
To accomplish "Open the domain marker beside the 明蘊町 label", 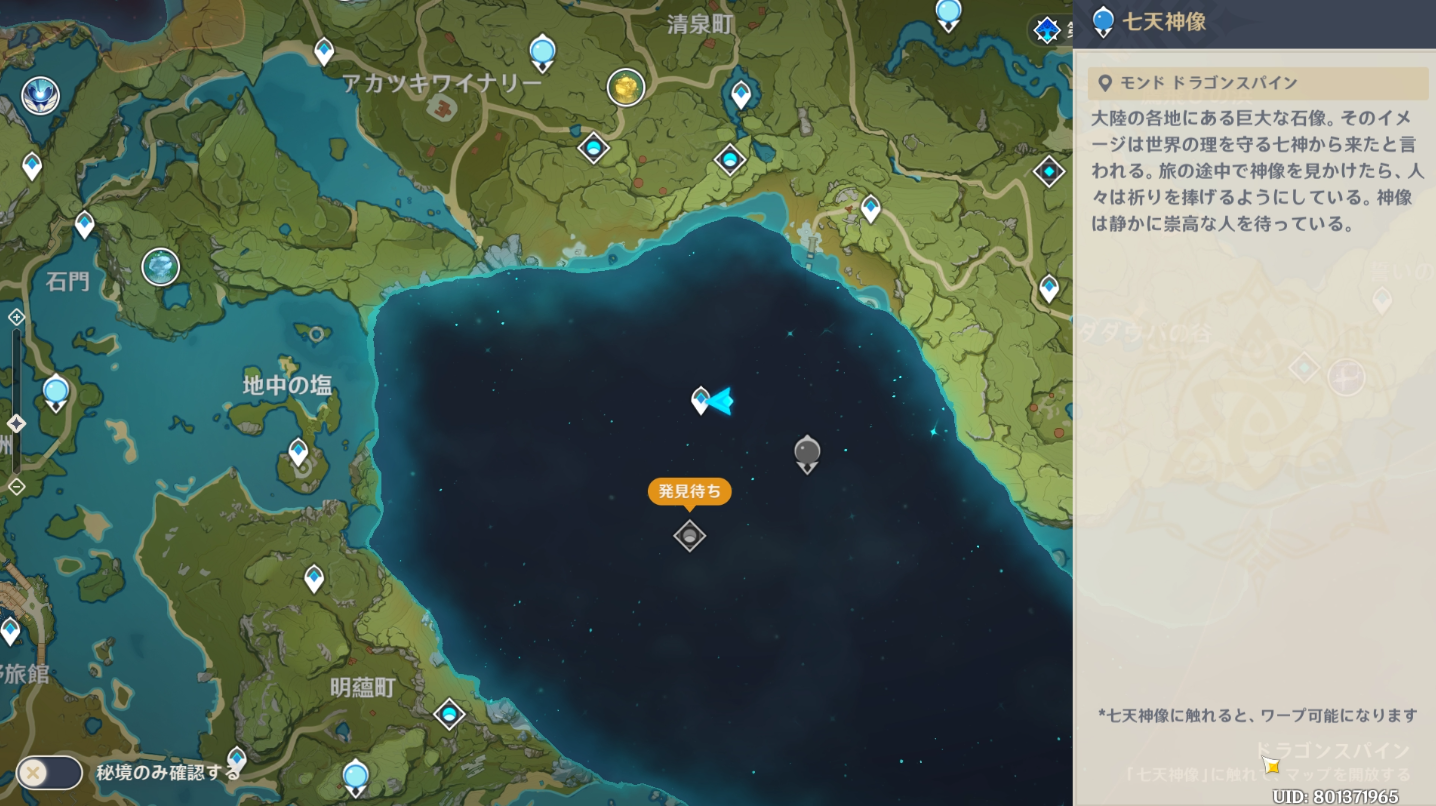I will click(x=449, y=714).
